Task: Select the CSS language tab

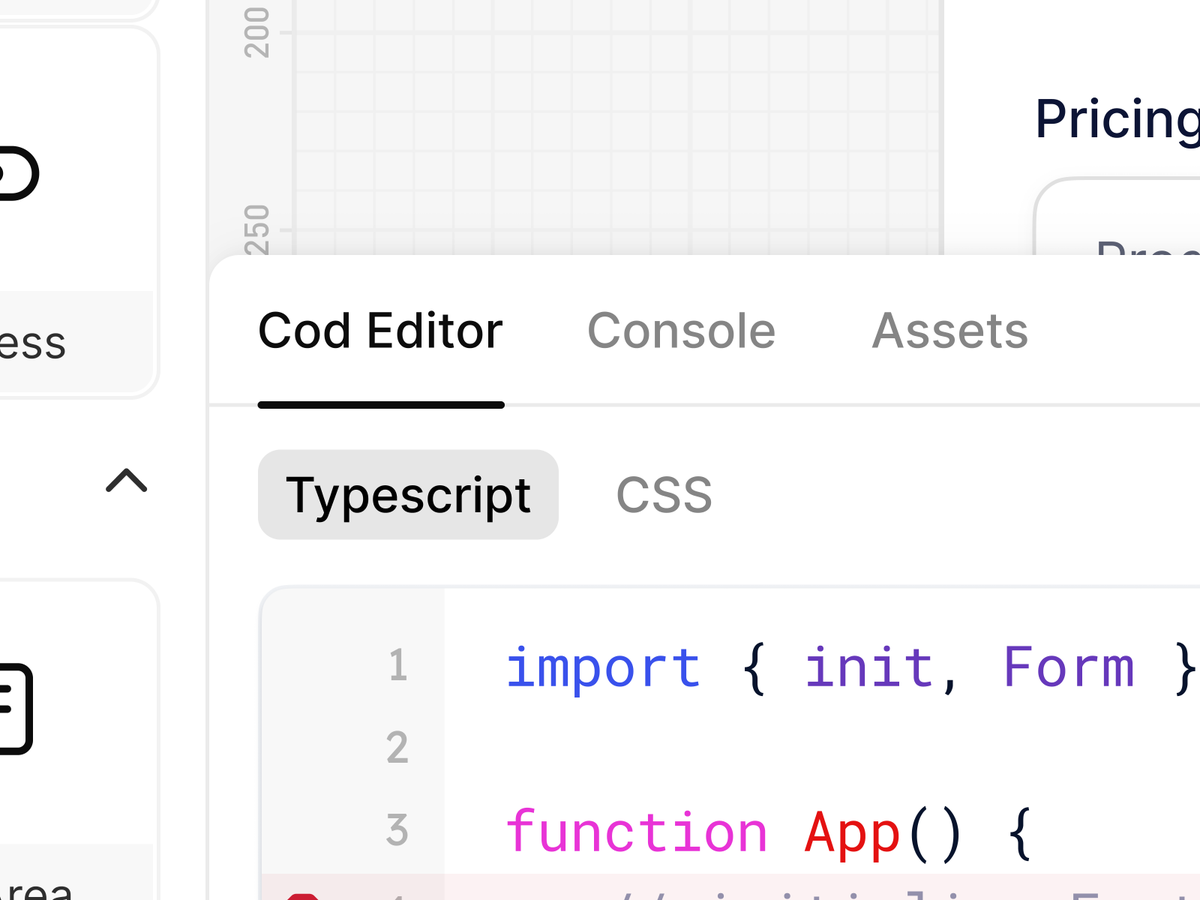Action: [x=664, y=495]
